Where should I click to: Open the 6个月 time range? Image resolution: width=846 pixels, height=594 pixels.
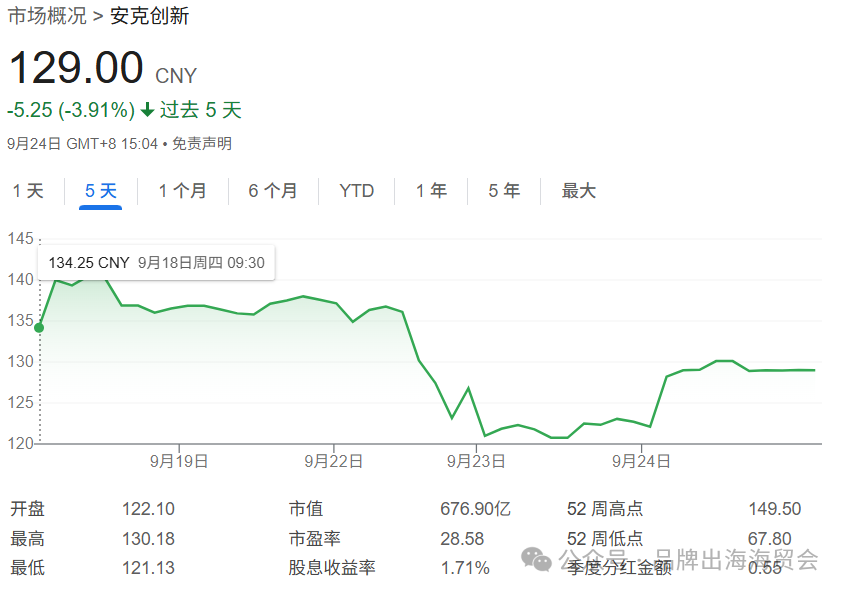click(272, 190)
